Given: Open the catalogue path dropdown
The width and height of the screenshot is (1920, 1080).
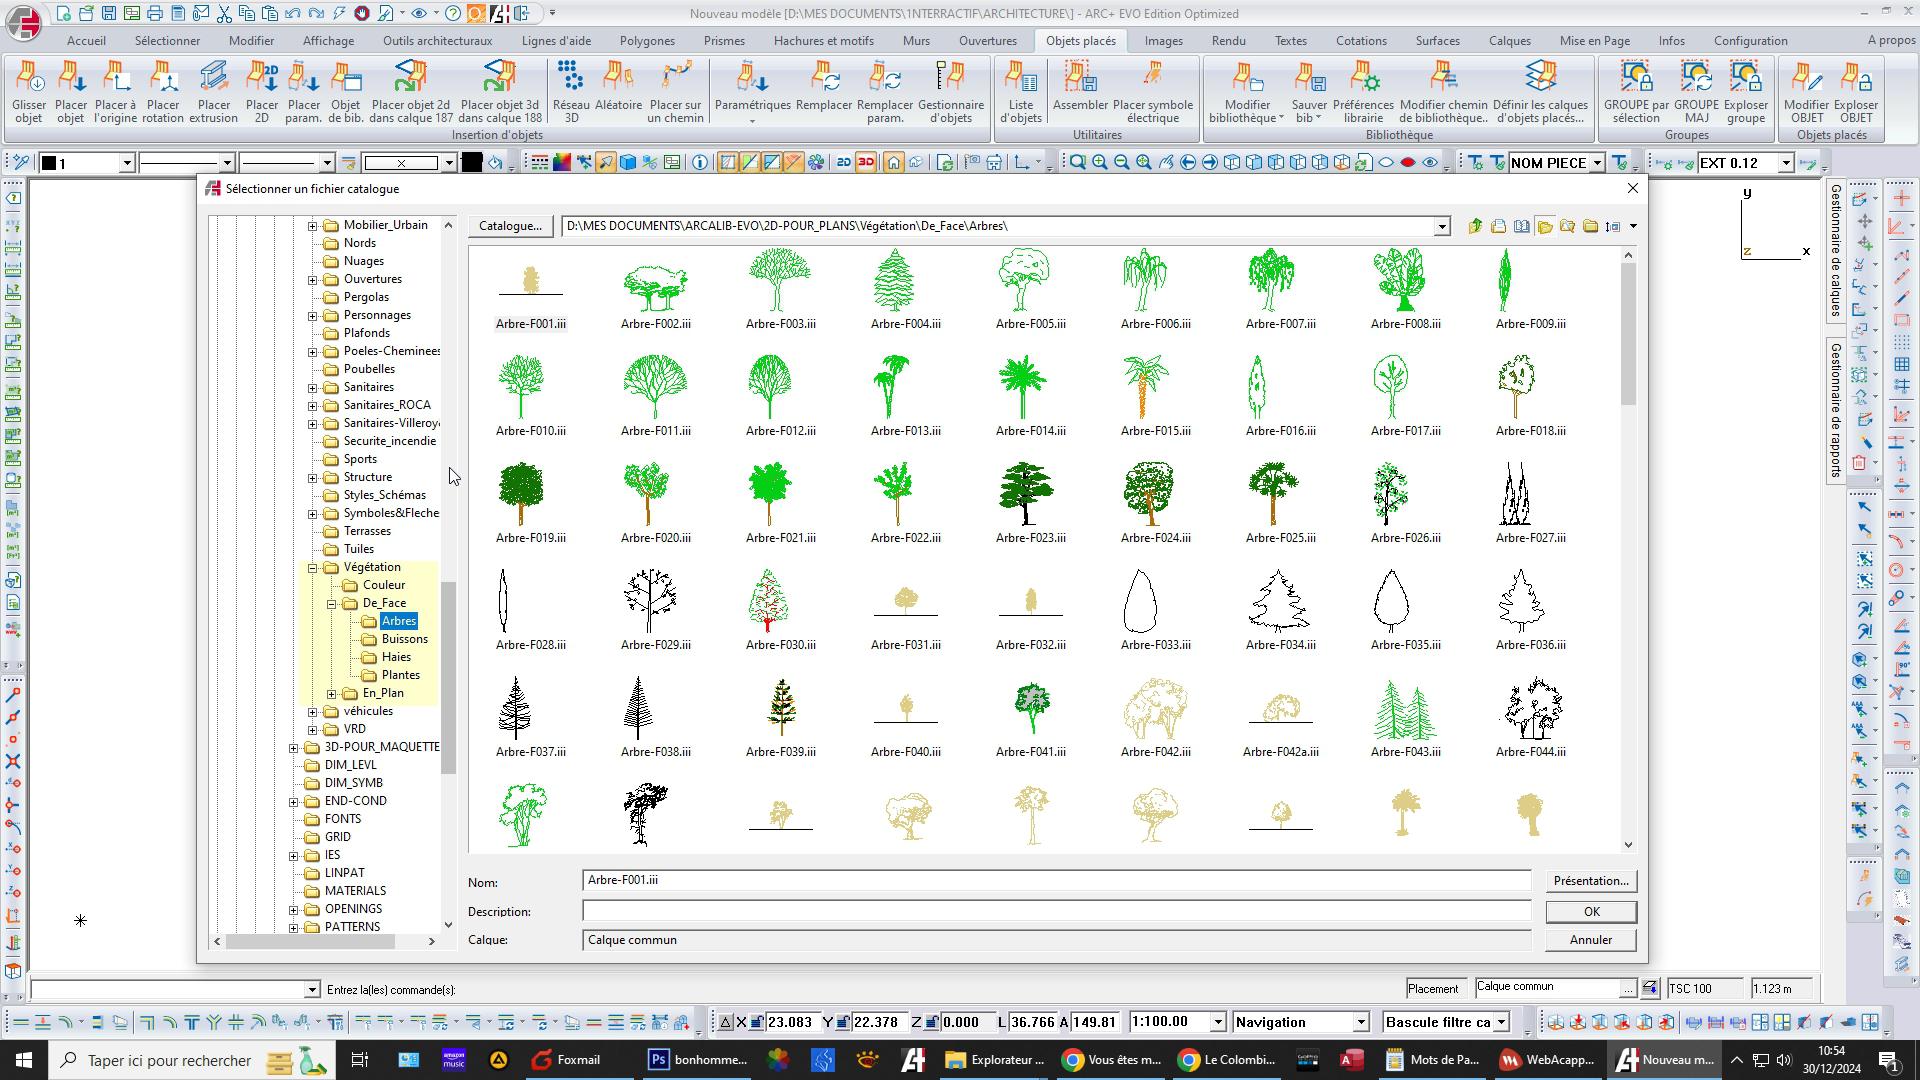Looking at the screenshot, I should point(1442,227).
